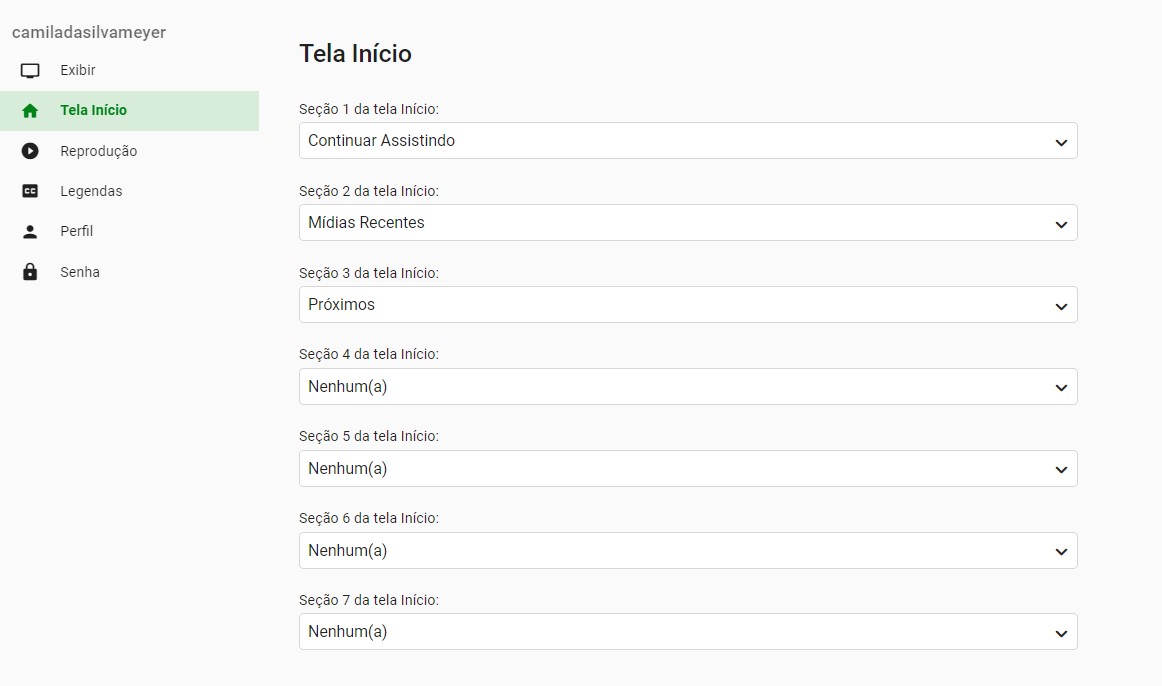Open the Senha settings

80,272
